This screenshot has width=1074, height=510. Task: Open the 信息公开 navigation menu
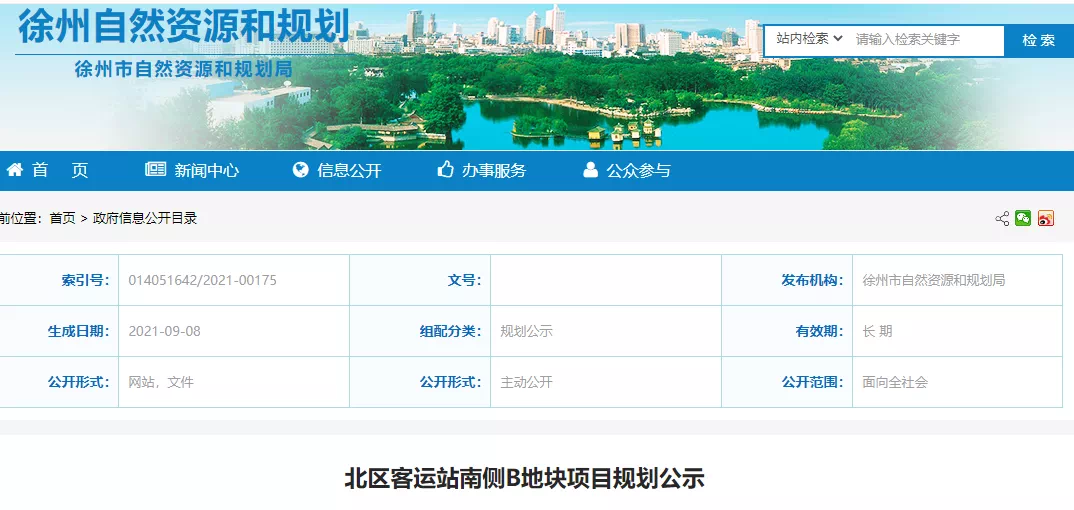349,170
